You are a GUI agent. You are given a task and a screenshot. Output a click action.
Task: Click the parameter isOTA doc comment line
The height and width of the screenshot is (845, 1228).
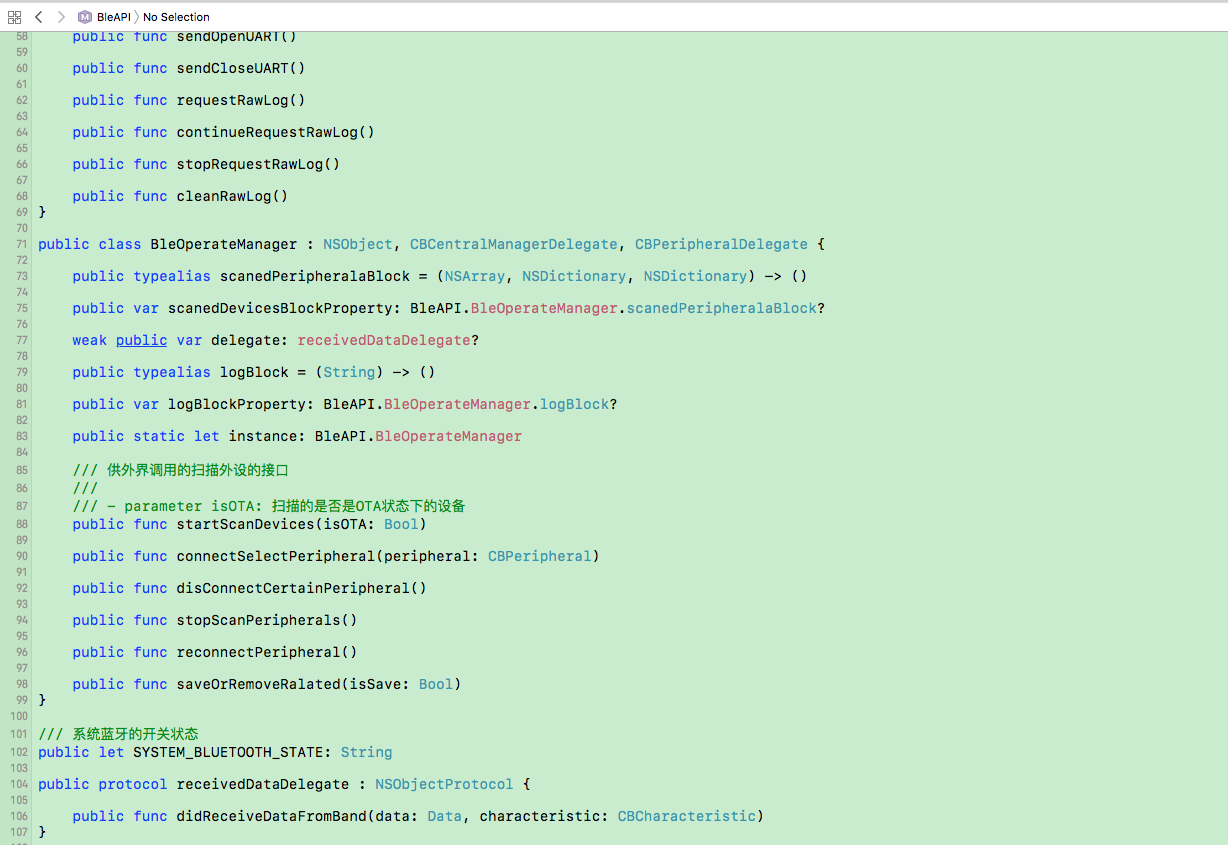point(269,506)
